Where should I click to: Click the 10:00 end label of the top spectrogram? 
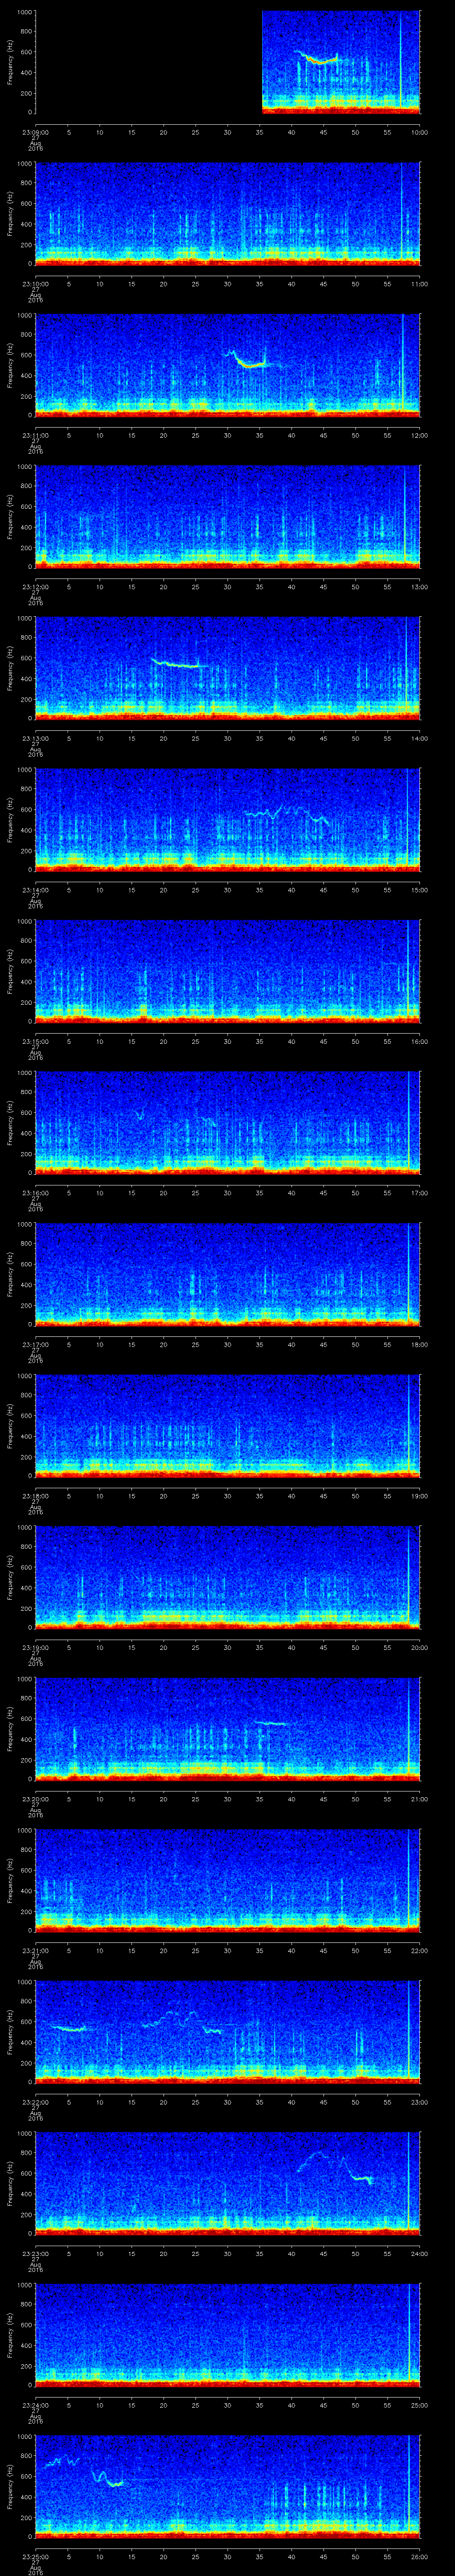click(419, 132)
